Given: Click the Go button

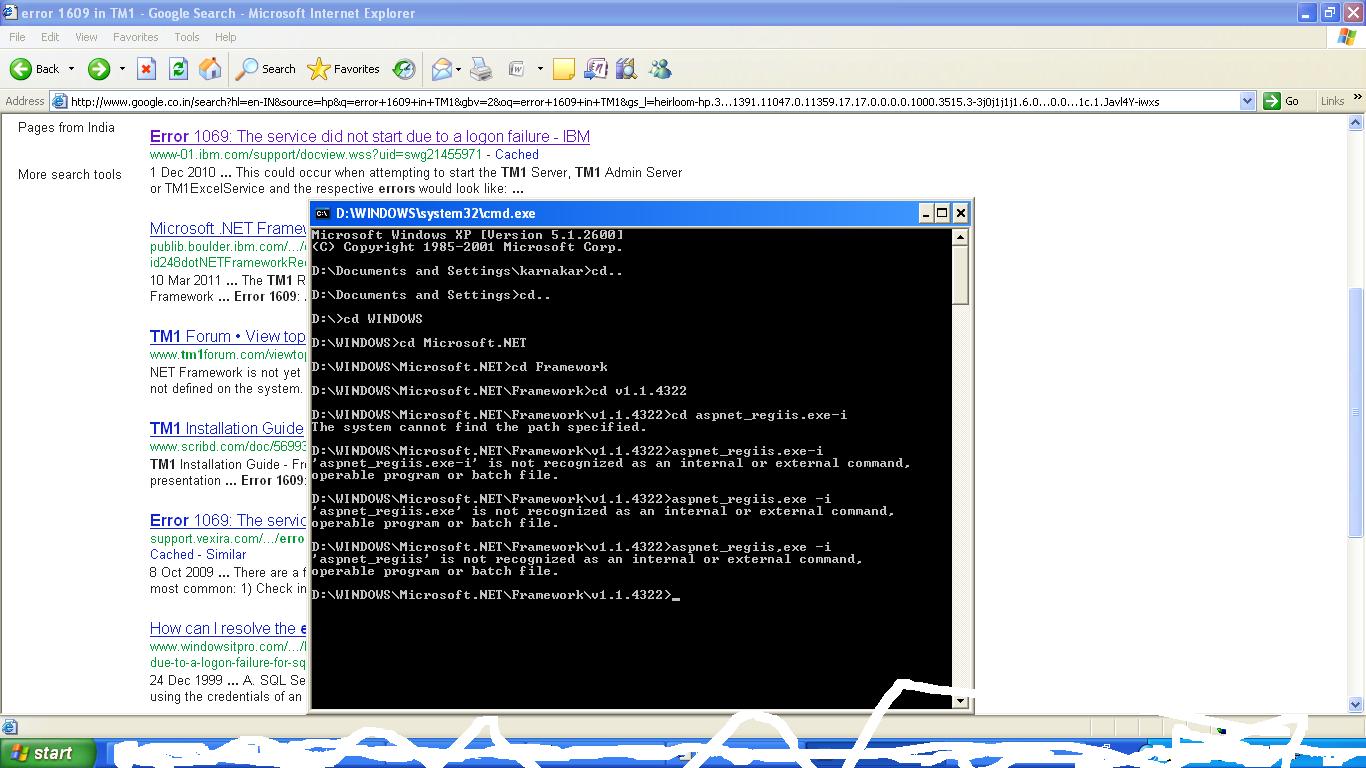Looking at the screenshot, I should [x=1283, y=101].
